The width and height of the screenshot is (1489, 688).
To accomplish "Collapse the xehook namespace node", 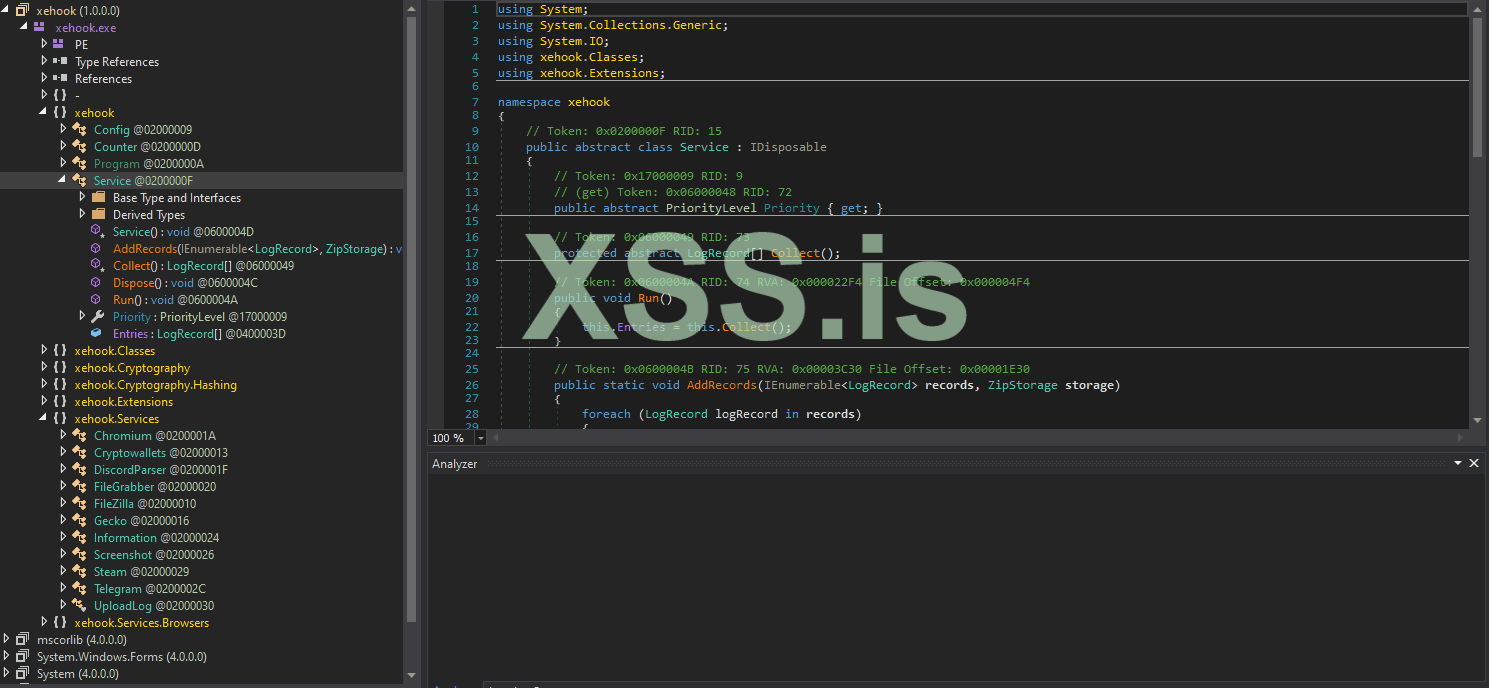I will [44, 113].
